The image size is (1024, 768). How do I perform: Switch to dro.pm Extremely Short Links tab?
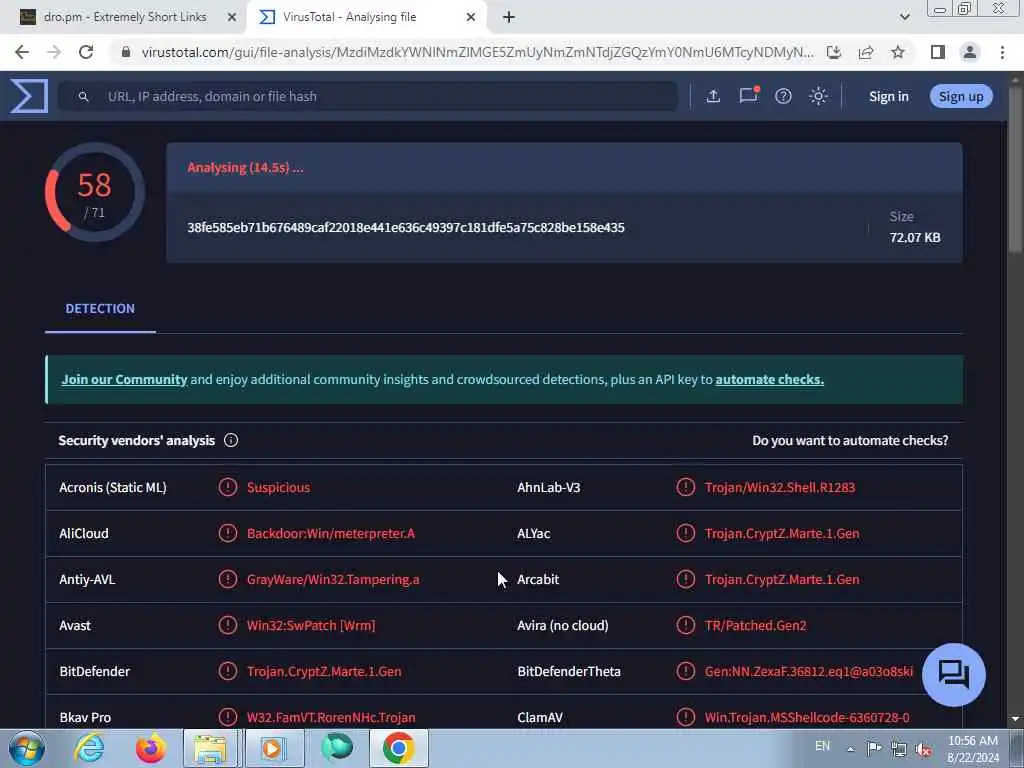tap(124, 17)
